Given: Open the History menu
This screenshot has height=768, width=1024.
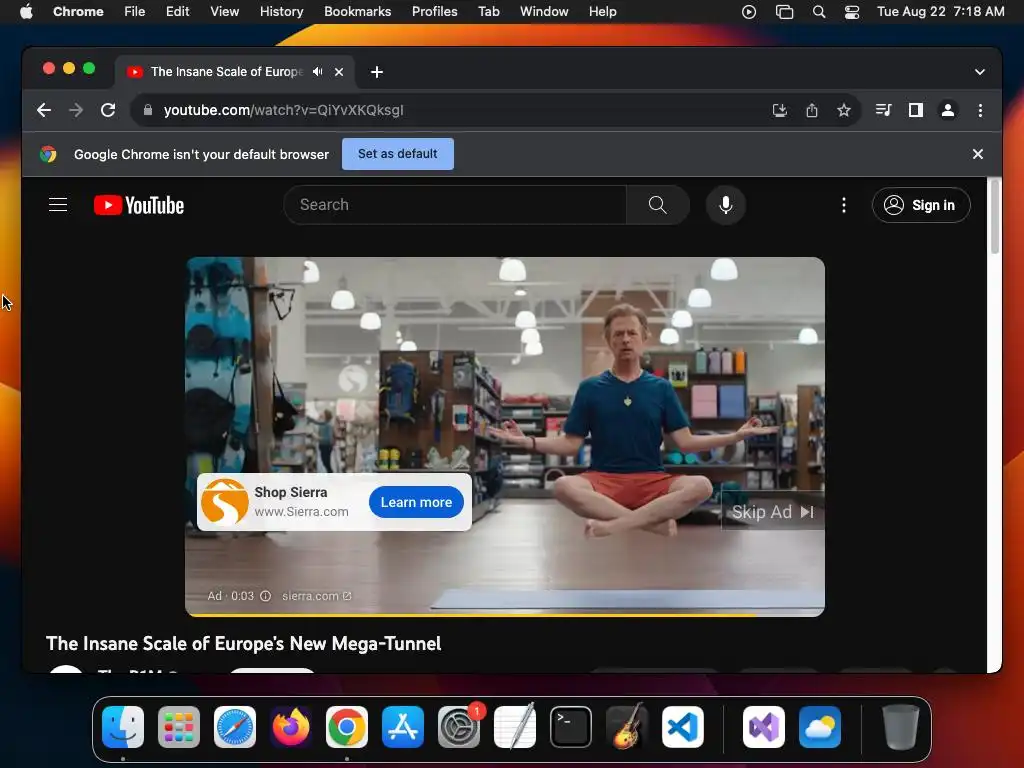Looking at the screenshot, I should pos(281,12).
